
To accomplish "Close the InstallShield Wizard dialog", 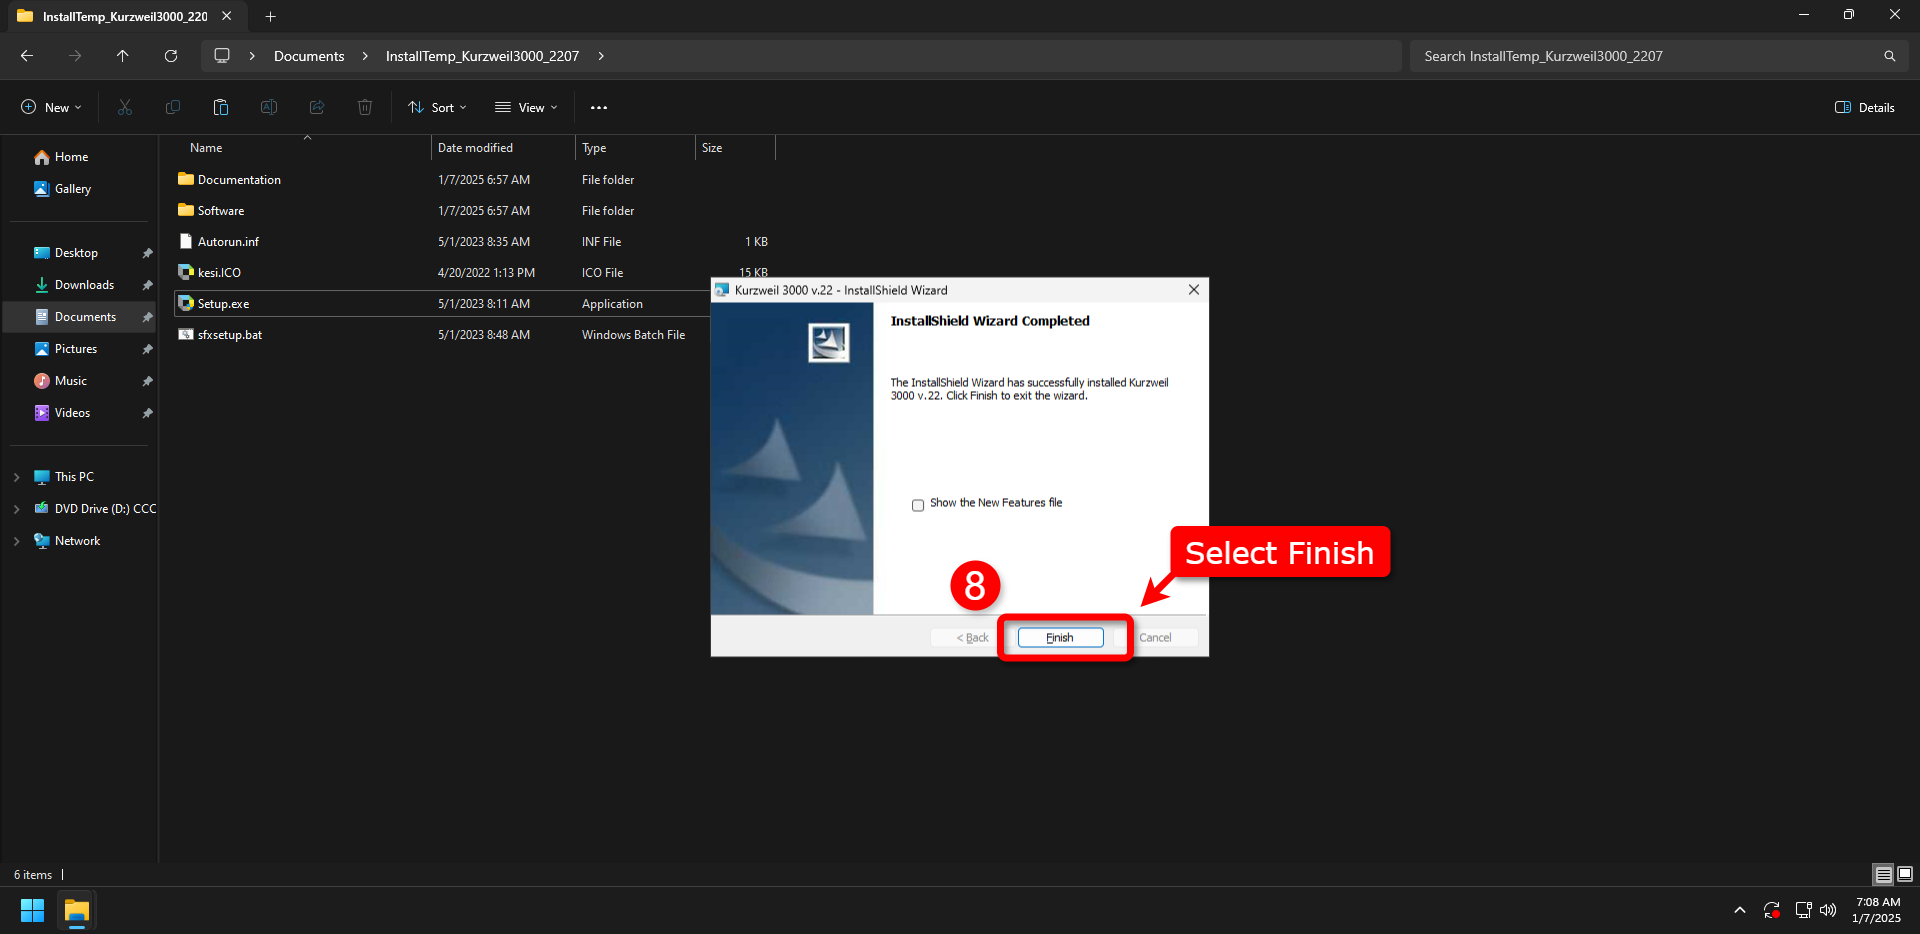I will [x=1194, y=290].
